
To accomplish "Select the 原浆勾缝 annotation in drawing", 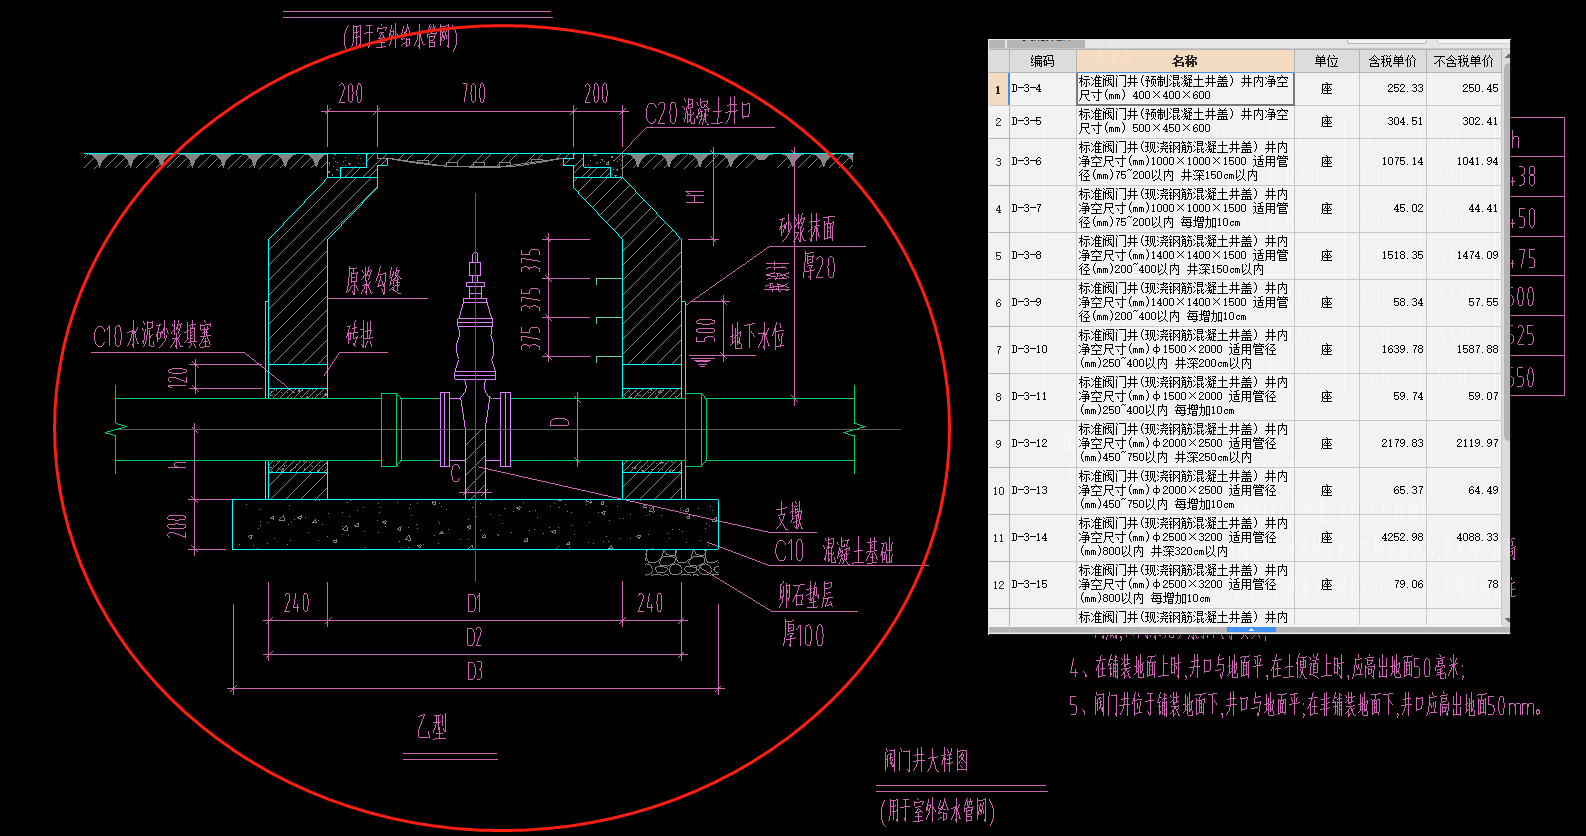I will pyautogui.click(x=374, y=281).
